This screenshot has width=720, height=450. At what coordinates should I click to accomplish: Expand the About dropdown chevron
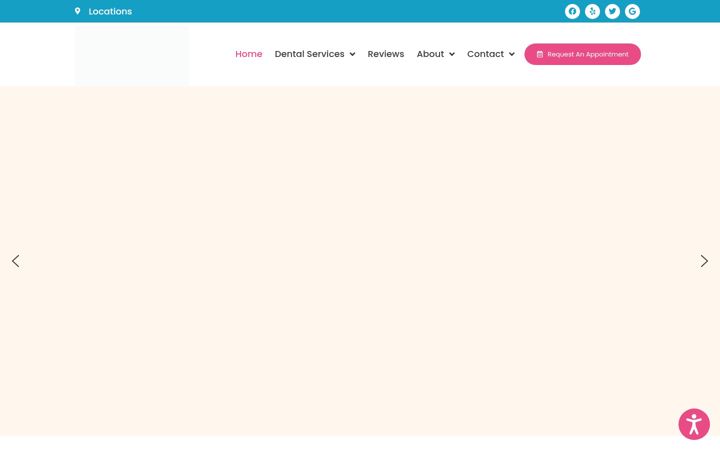pos(452,54)
